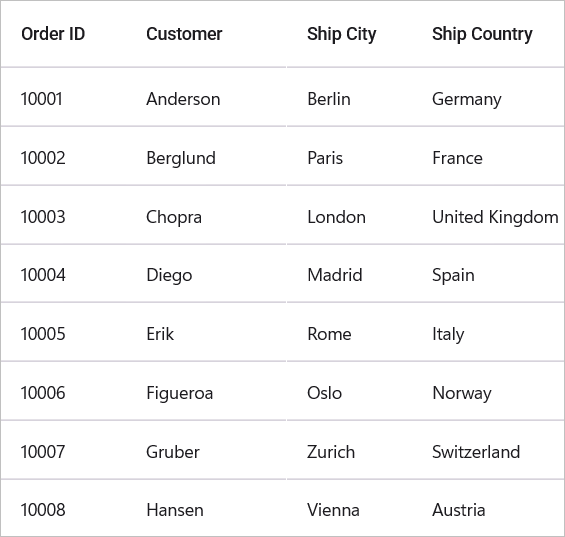The image size is (565, 537).
Task: Click the Germany country cell
Action: coord(467,99)
